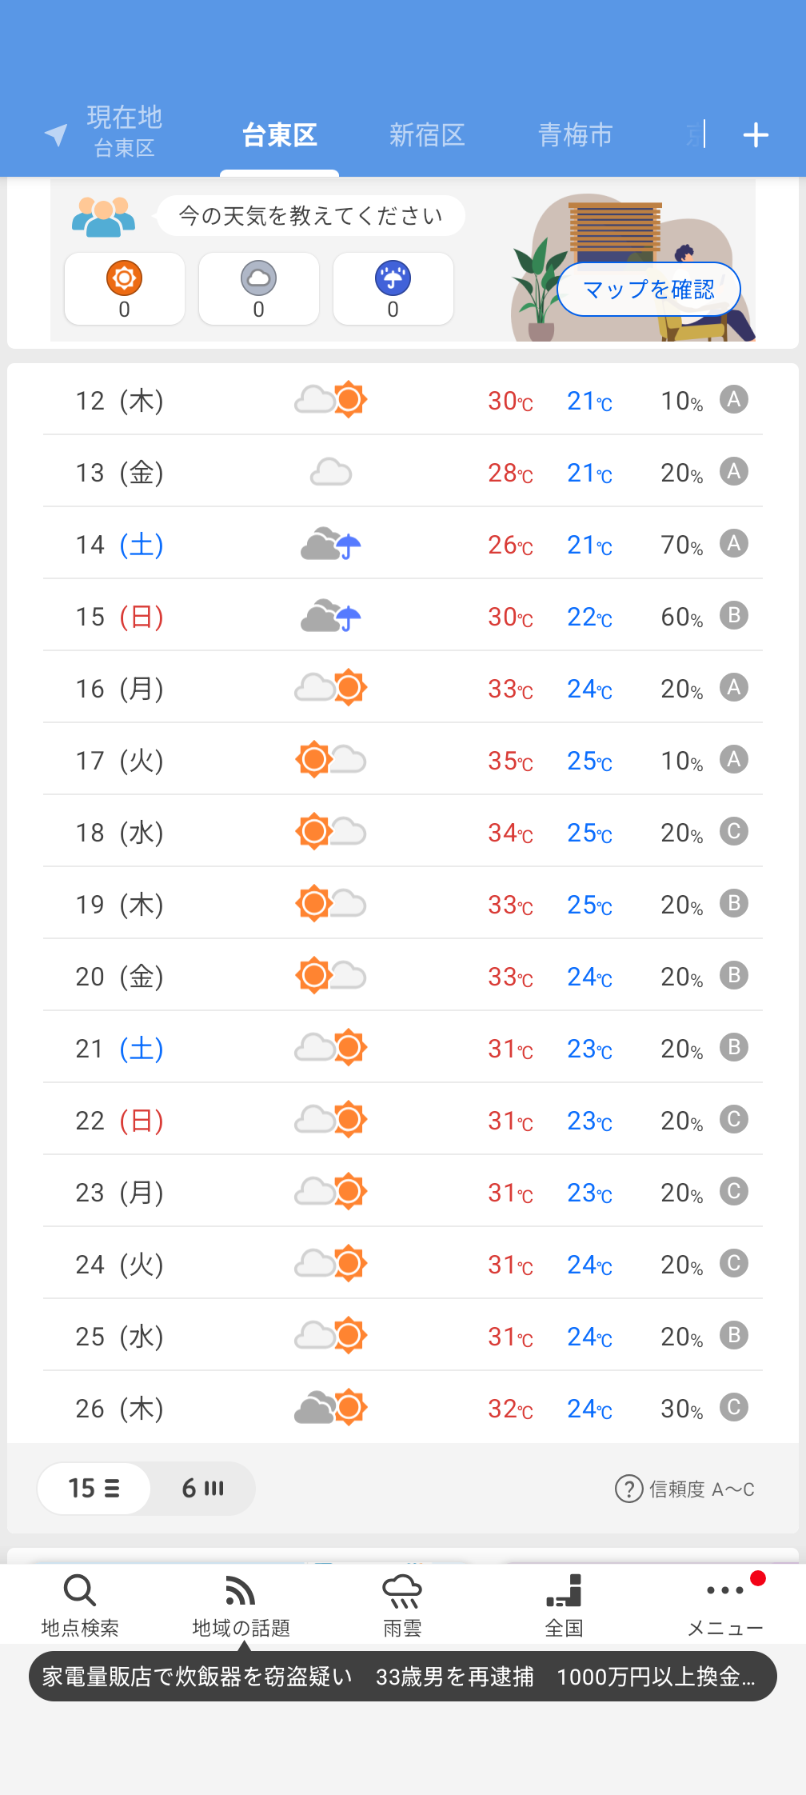
Task: Tap reliability badge C for 18 (水)
Action: [x=734, y=831]
